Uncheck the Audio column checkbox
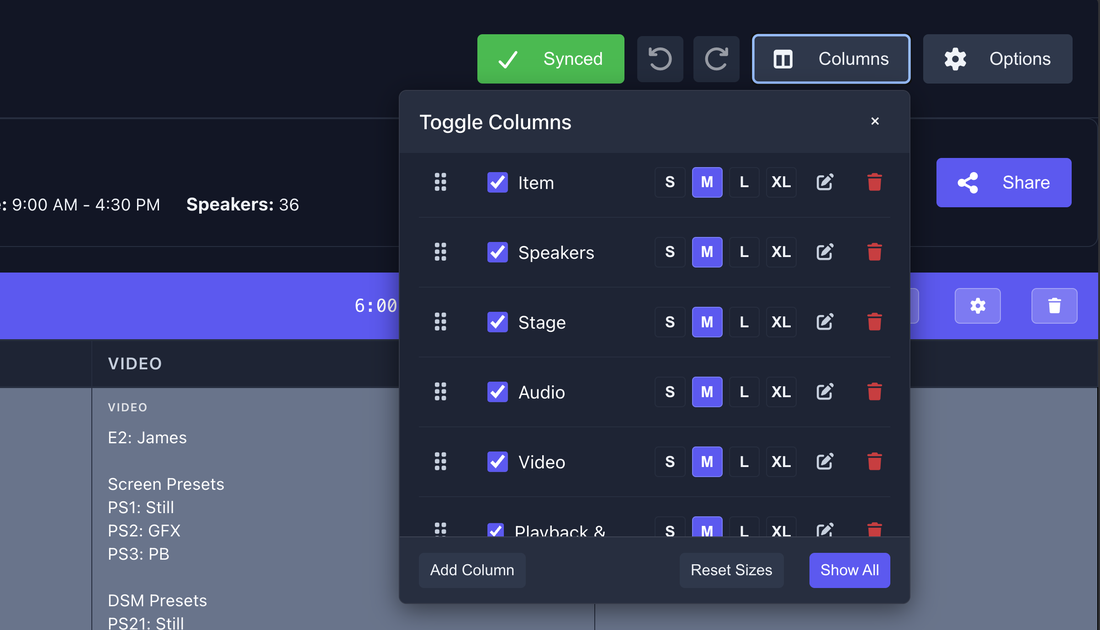Image resolution: width=1100 pixels, height=630 pixels. 497,391
